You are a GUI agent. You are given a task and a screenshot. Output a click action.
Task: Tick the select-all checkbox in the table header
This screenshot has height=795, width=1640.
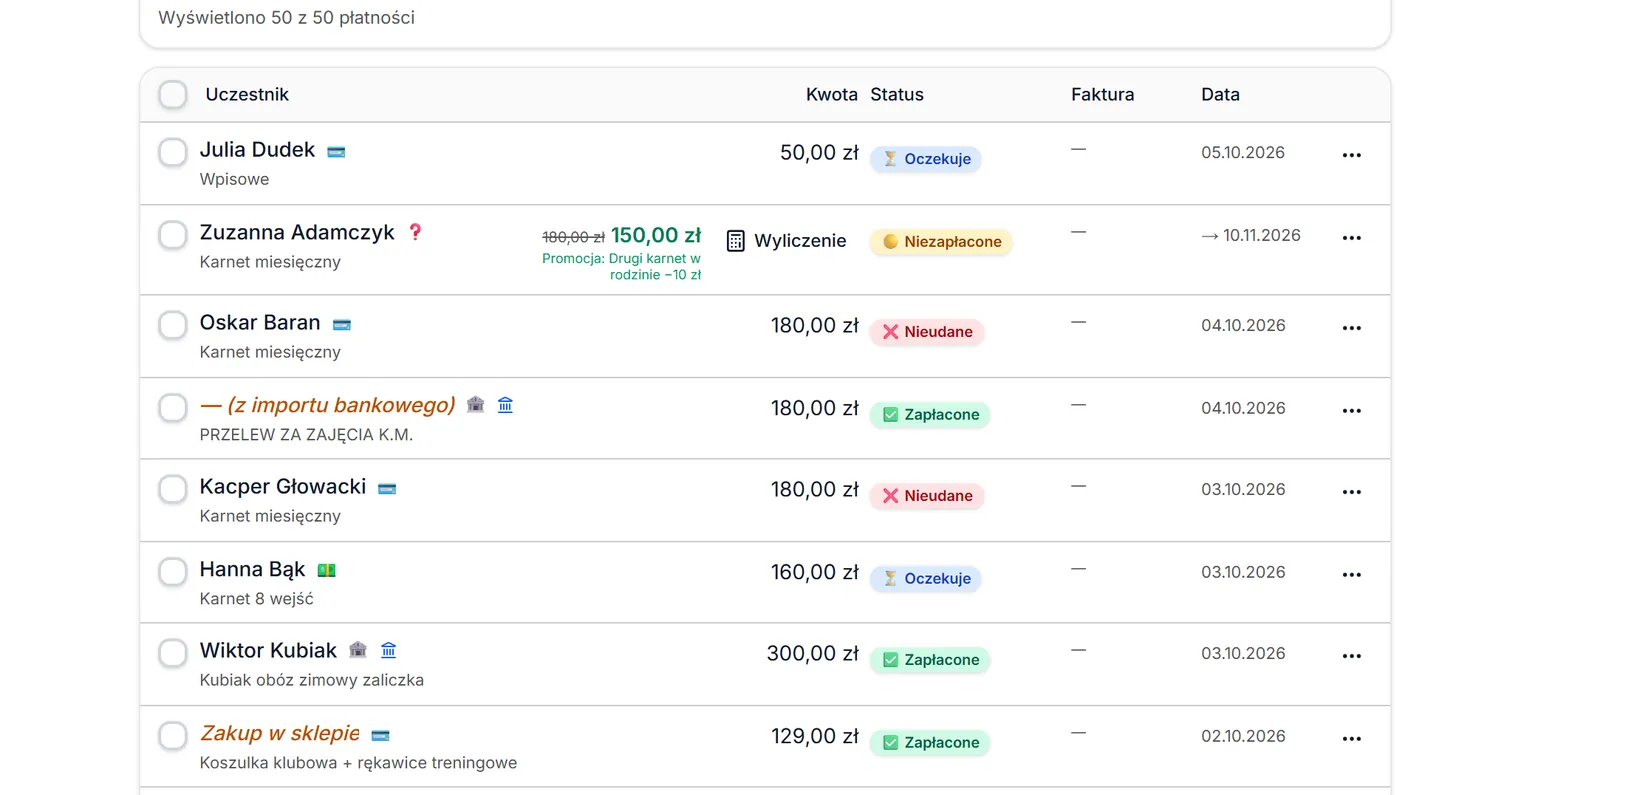[x=173, y=95]
